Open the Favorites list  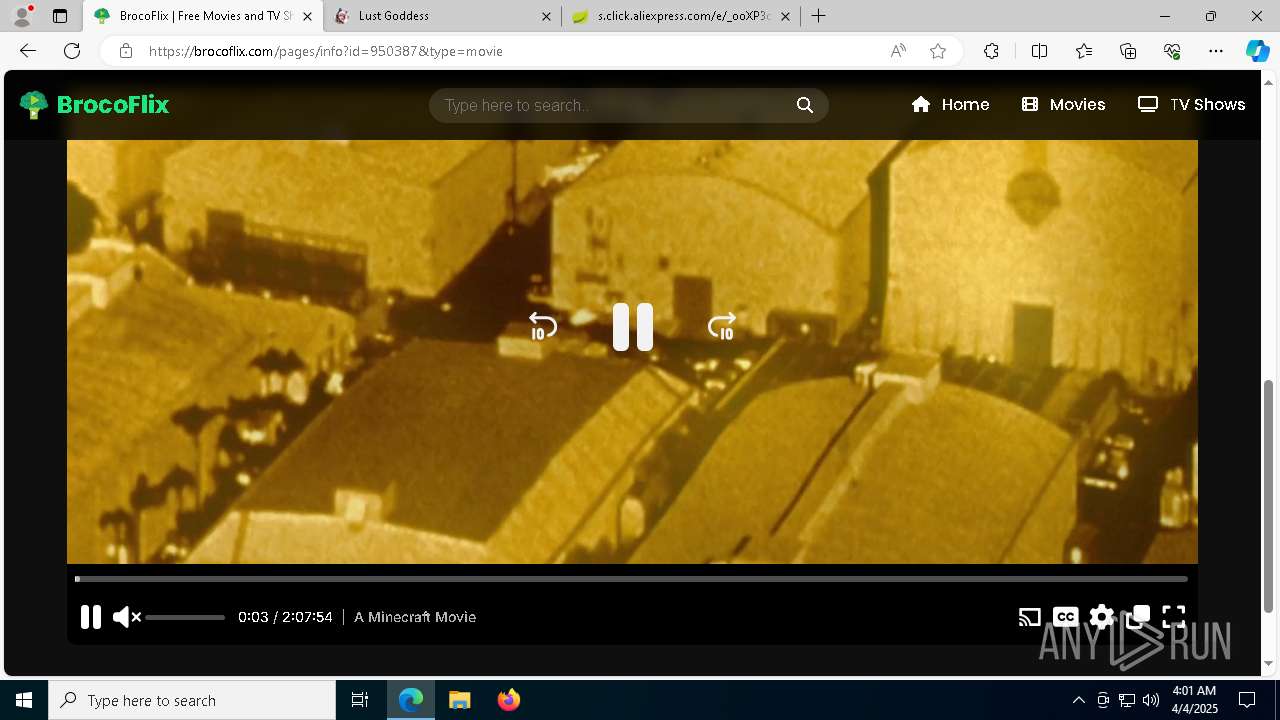click(x=1084, y=51)
